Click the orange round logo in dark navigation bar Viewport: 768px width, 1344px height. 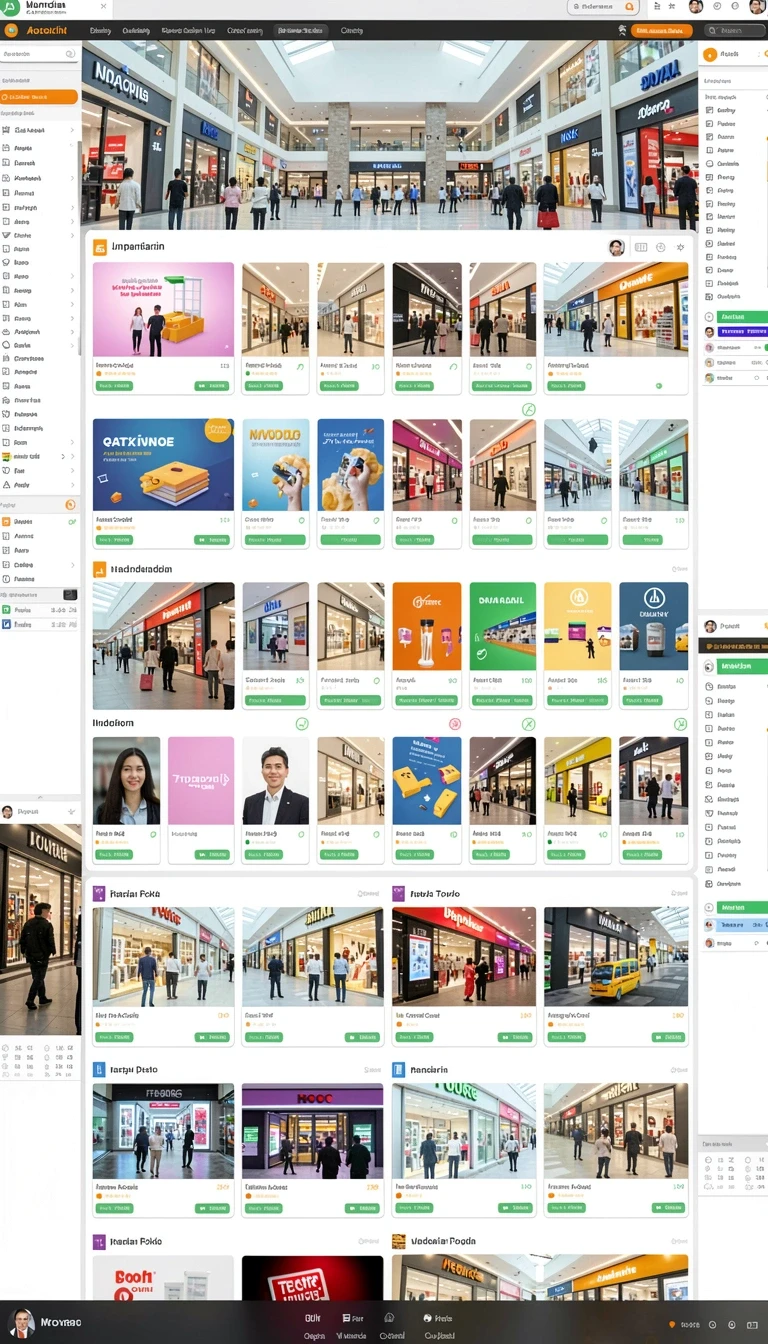pyautogui.click(x=11, y=30)
